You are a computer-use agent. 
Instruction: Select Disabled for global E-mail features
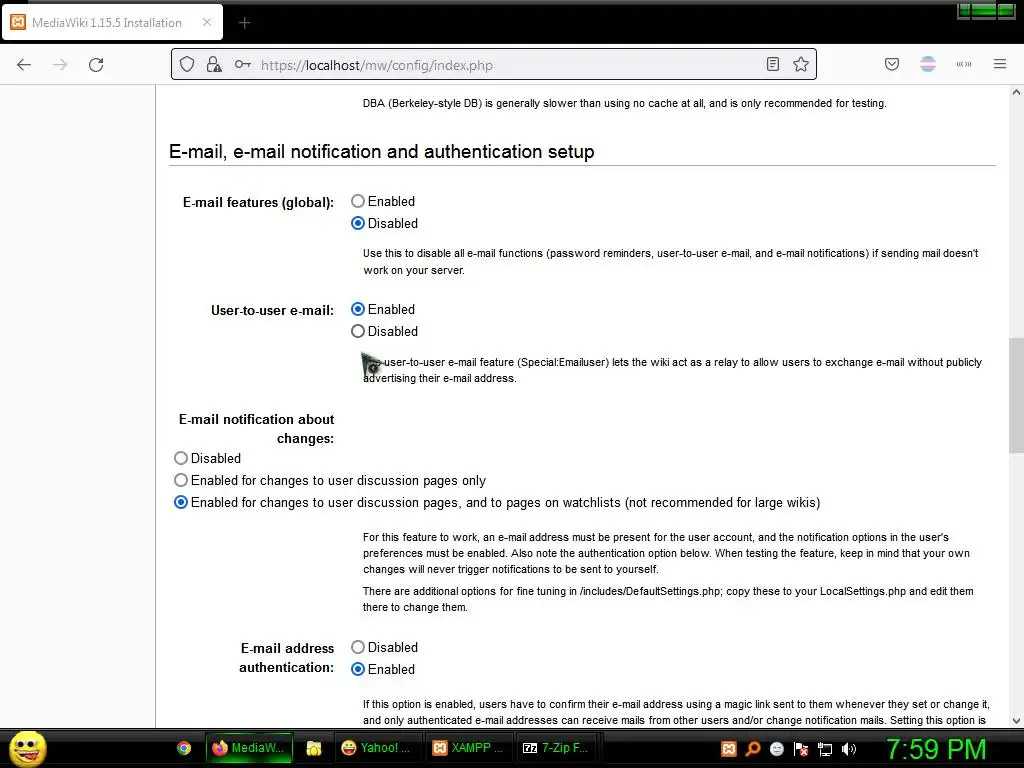358,223
